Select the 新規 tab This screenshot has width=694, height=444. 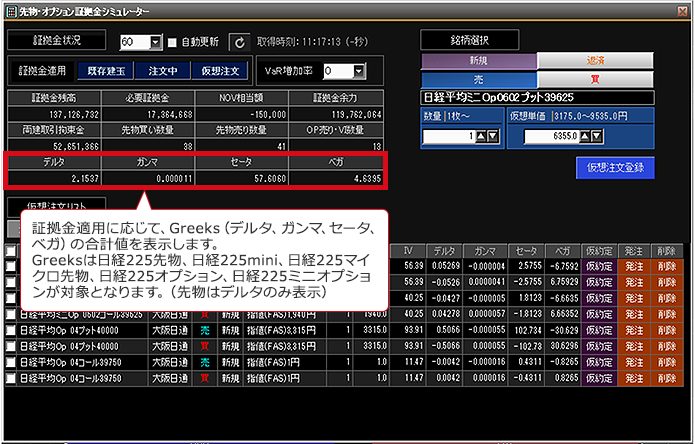pyautogui.click(x=478, y=61)
